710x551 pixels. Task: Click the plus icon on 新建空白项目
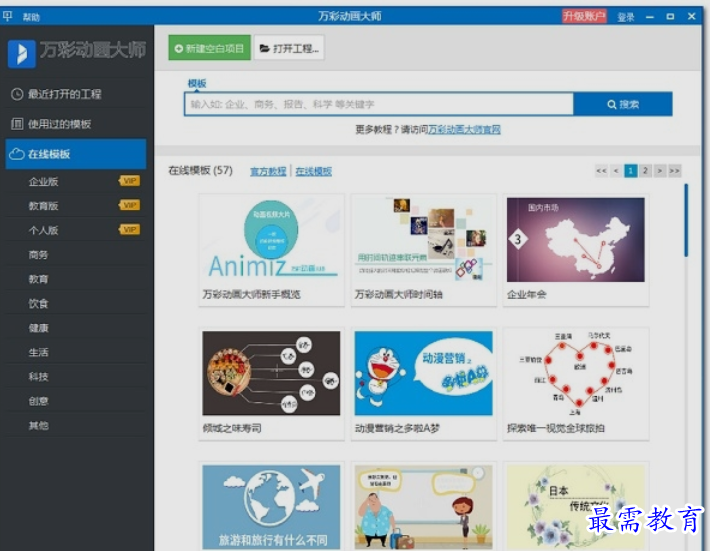(178, 48)
